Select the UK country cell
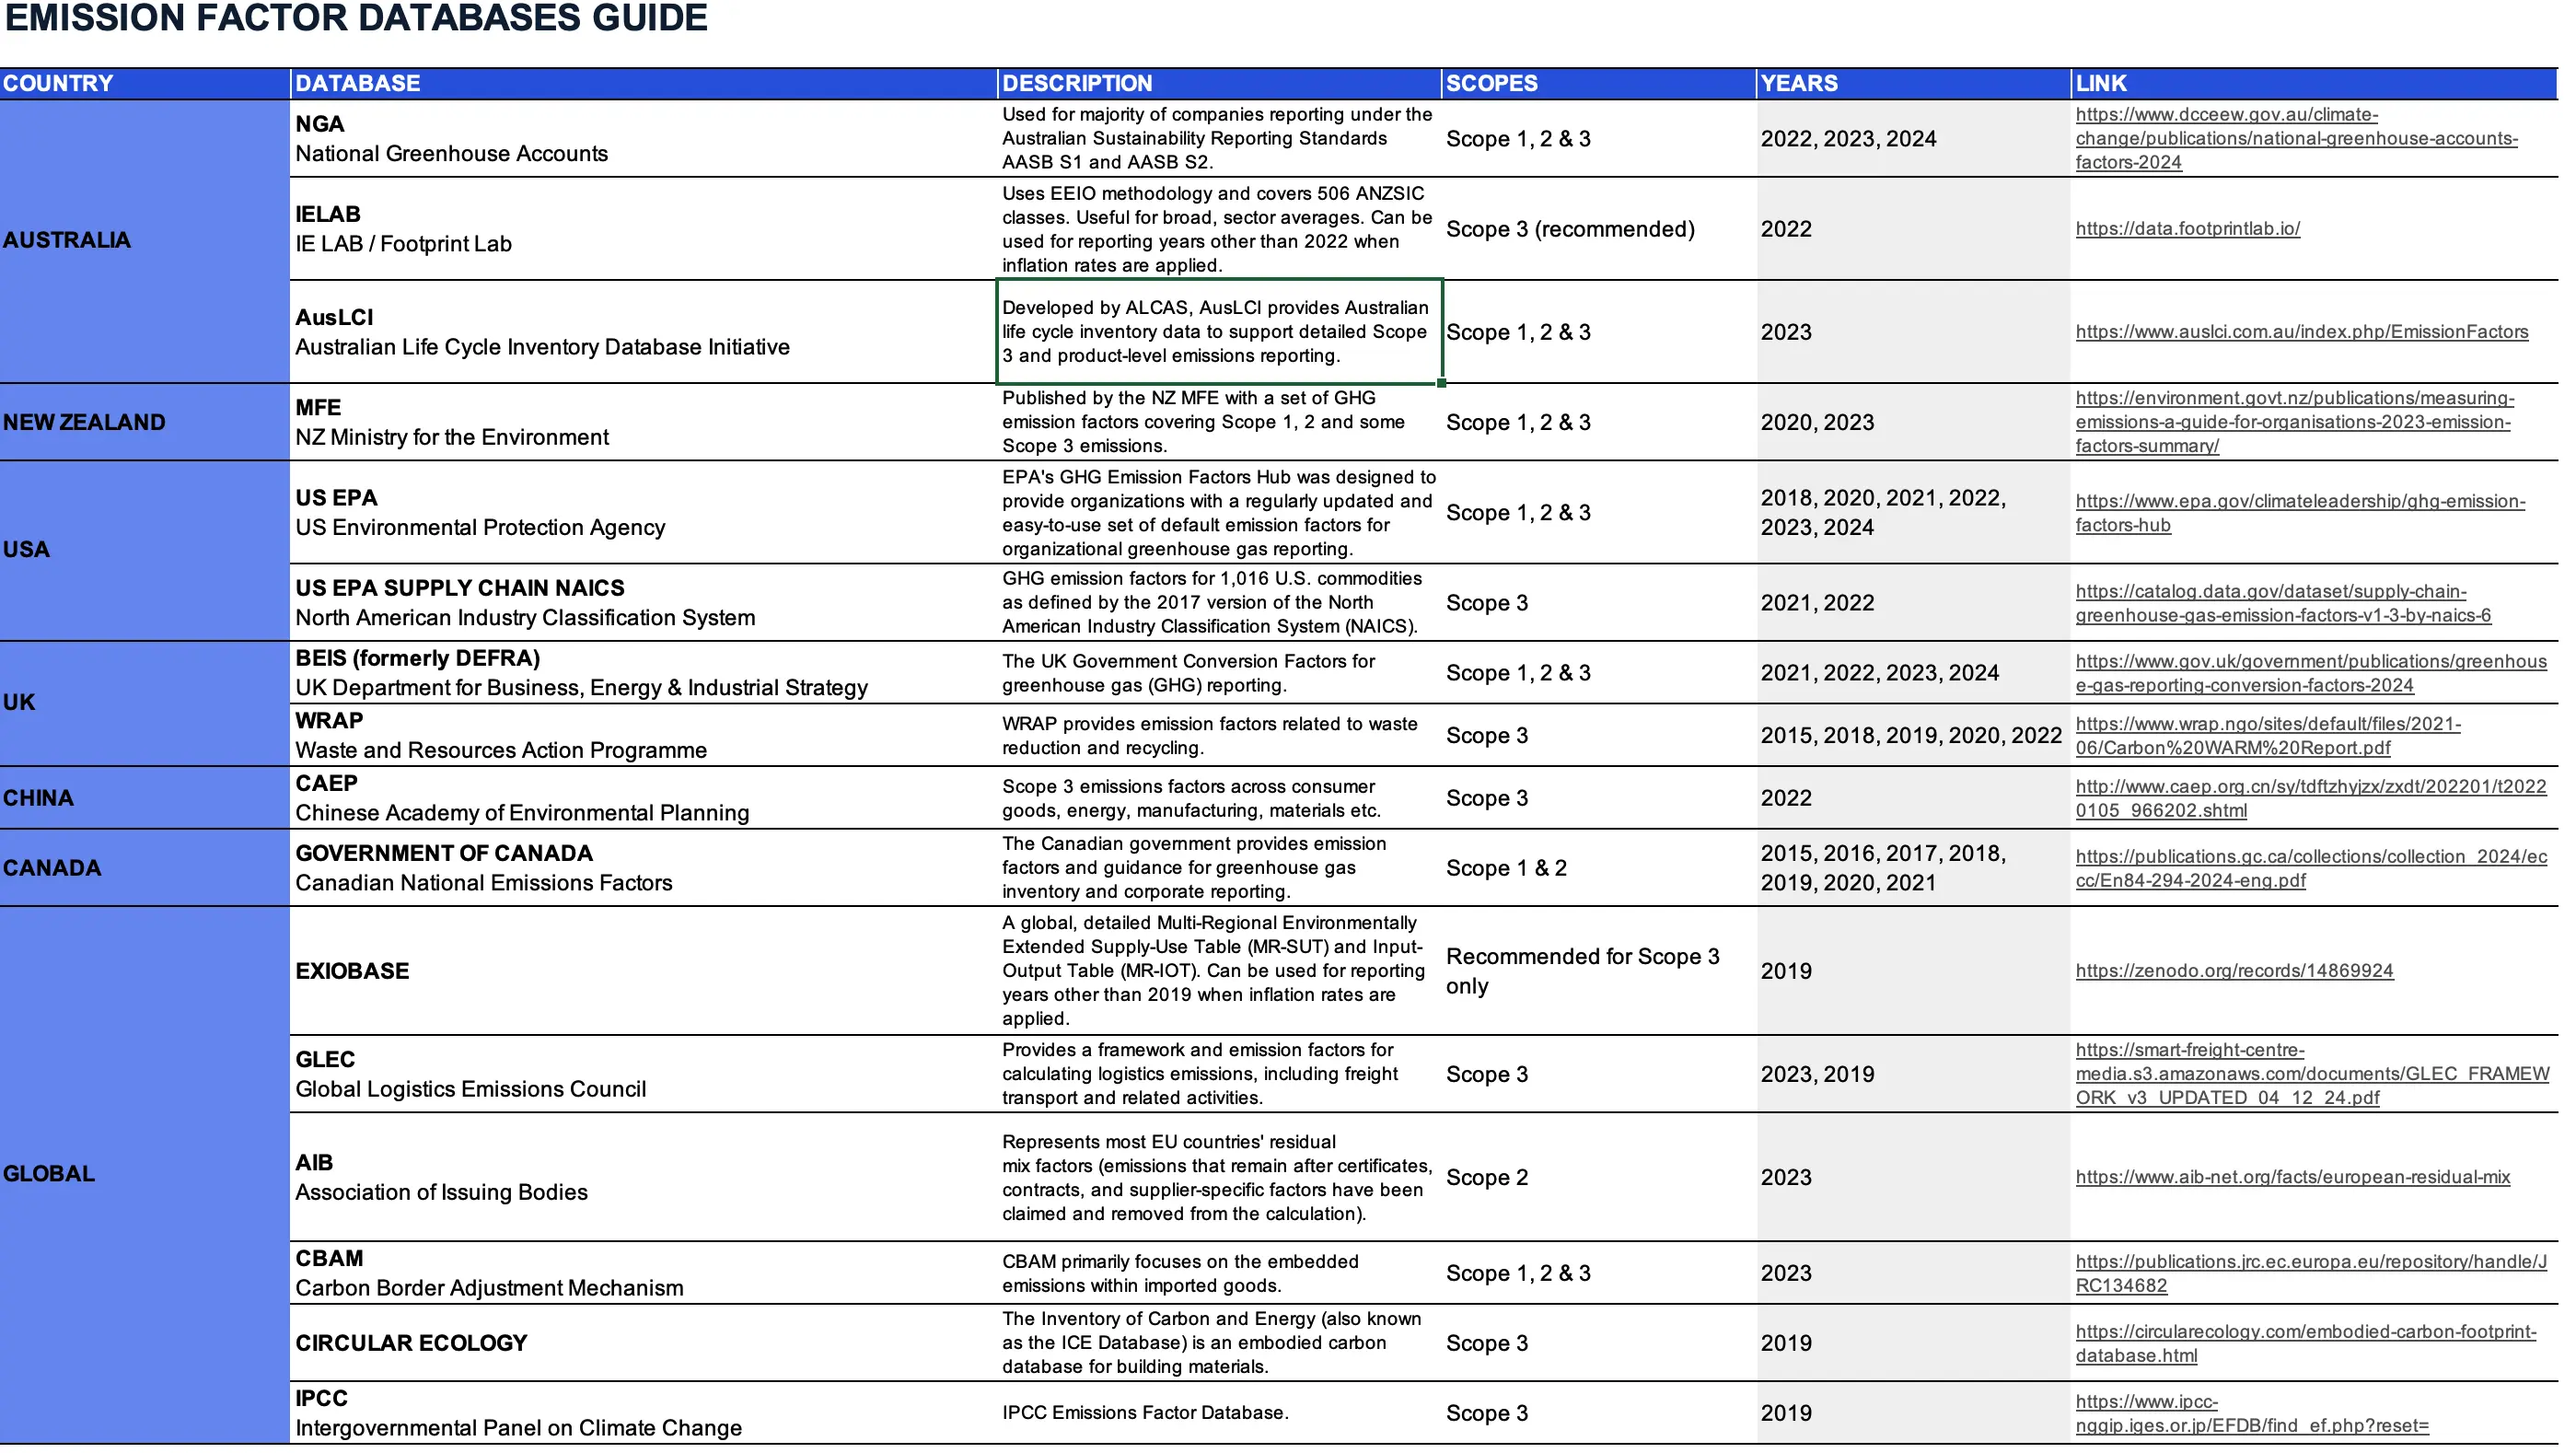The height and width of the screenshot is (1453, 2576). [x=145, y=703]
